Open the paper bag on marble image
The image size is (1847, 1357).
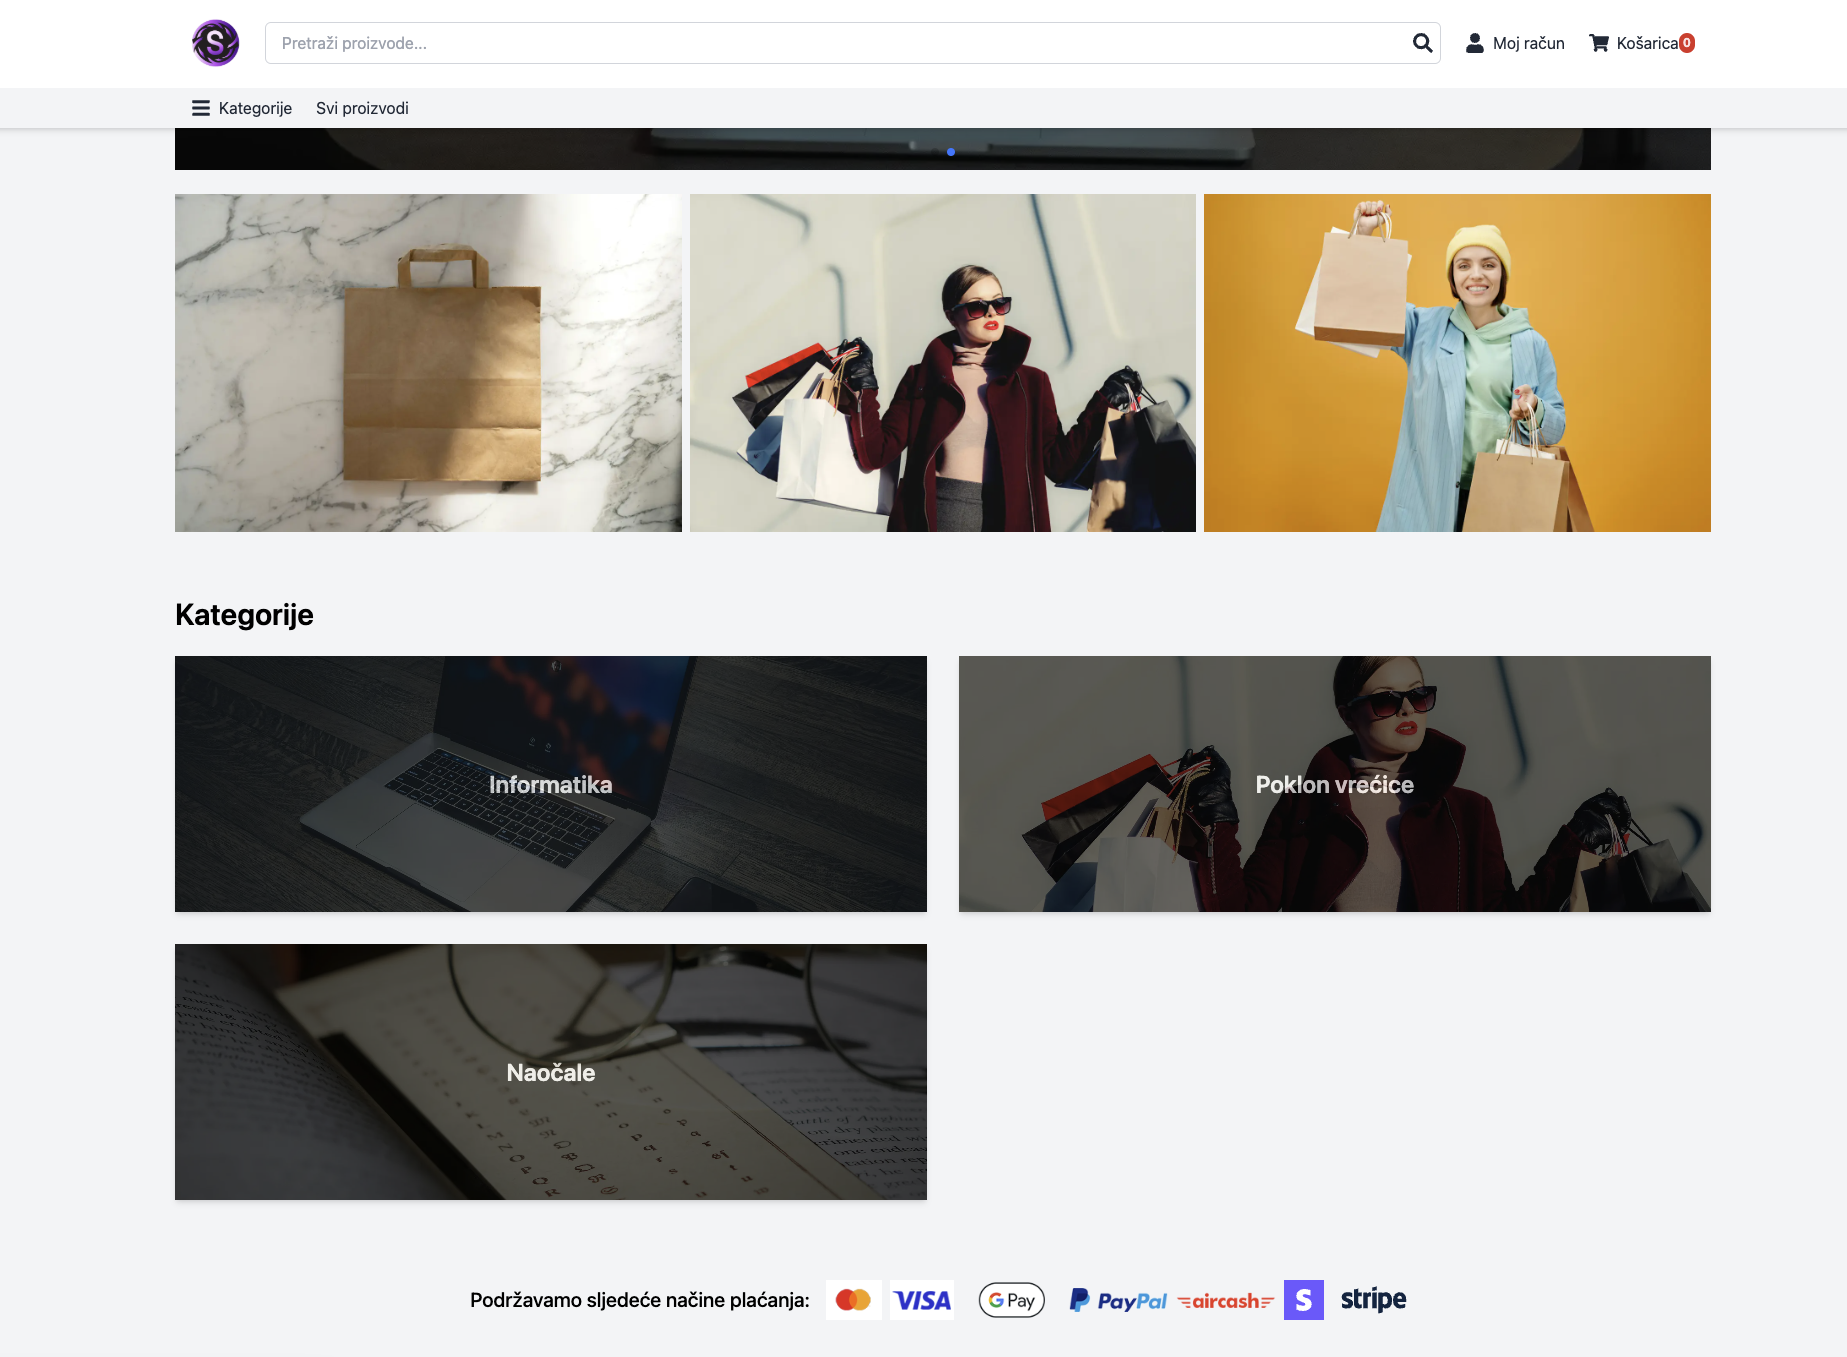pos(428,363)
